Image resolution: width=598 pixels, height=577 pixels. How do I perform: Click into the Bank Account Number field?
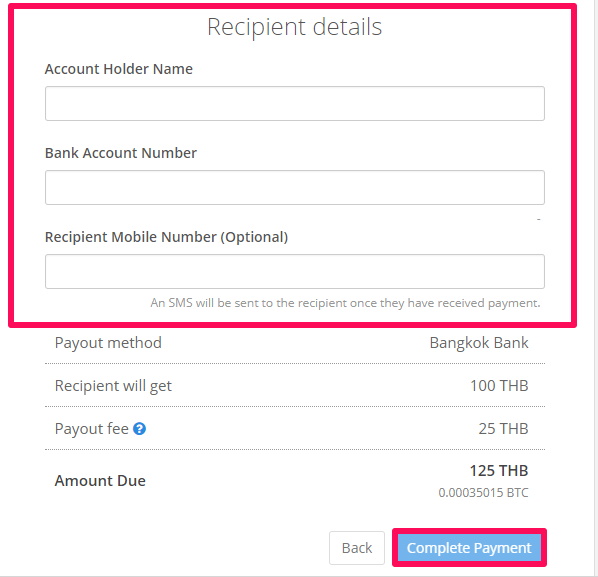coord(295,187)
